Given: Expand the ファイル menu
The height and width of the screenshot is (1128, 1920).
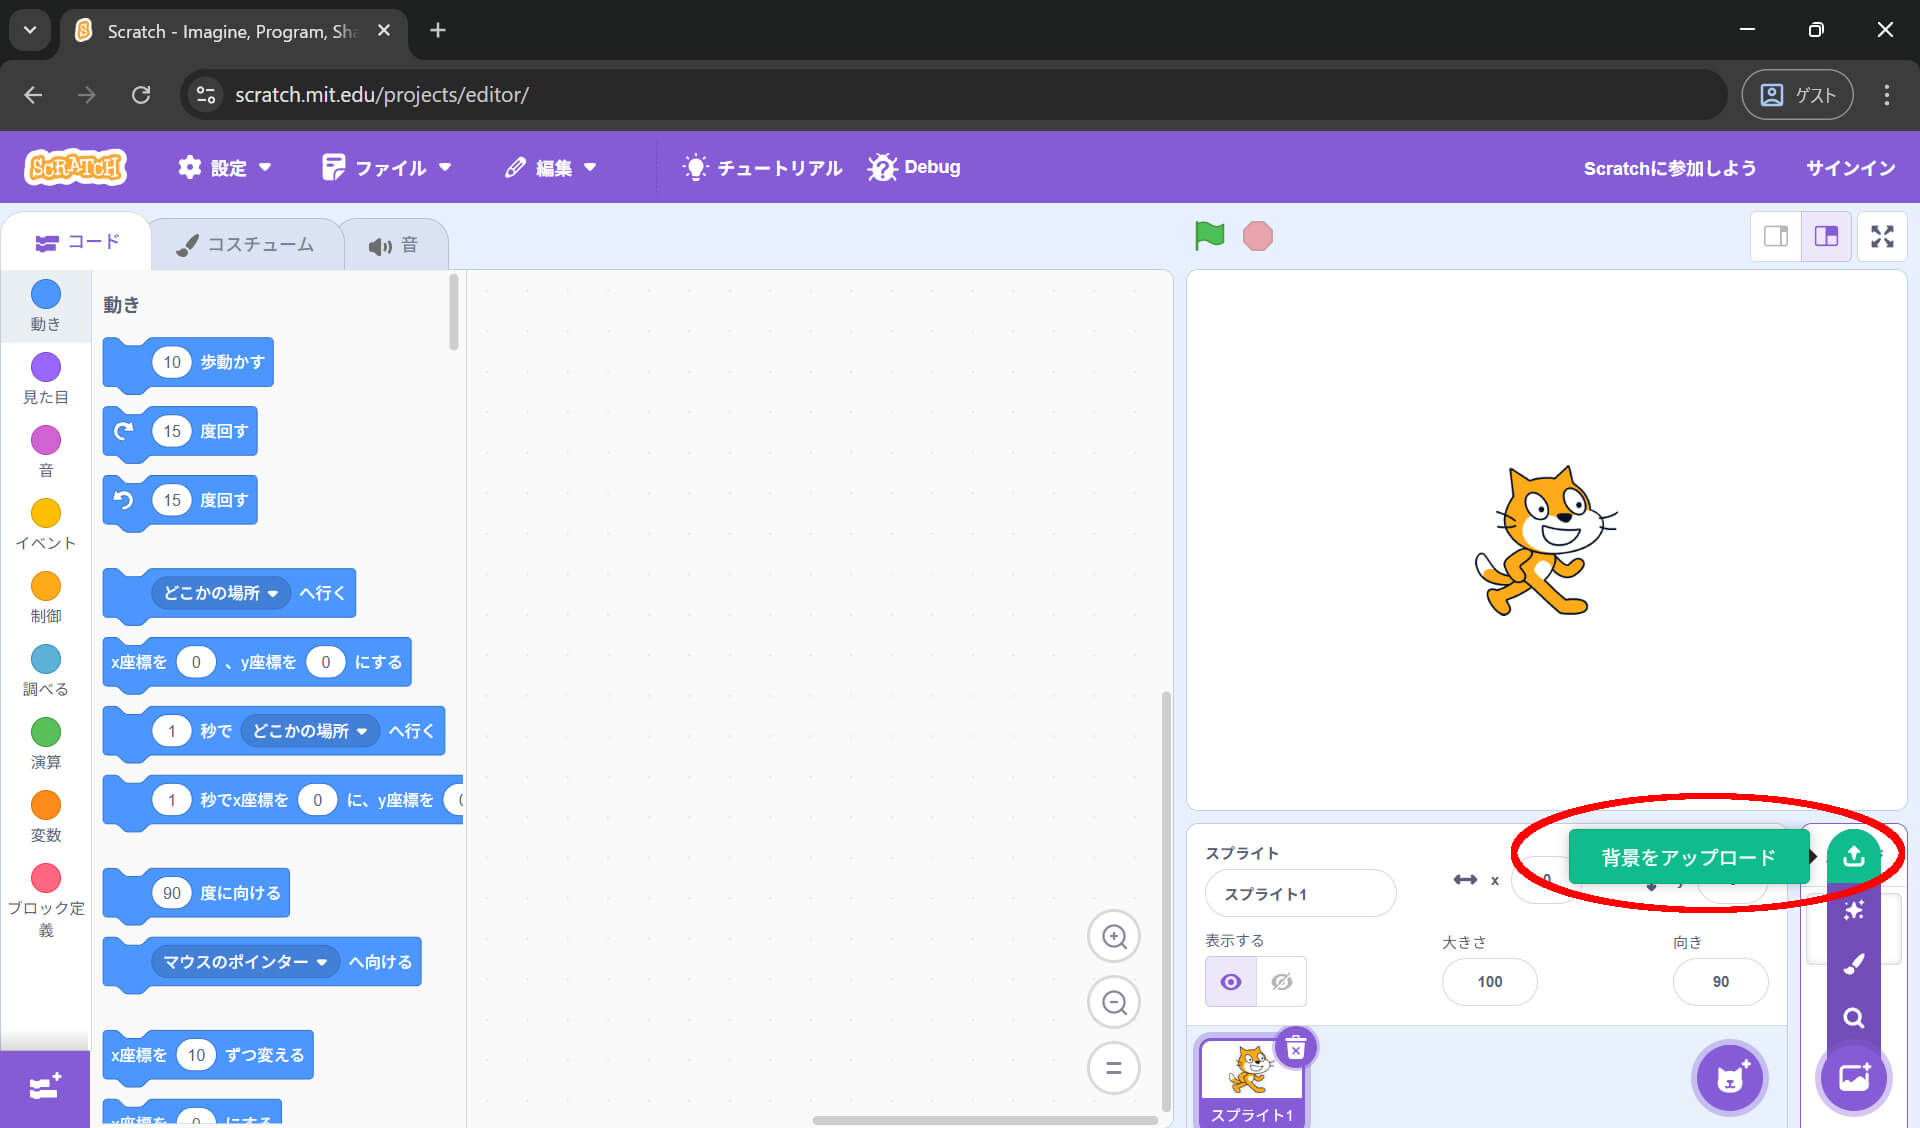Looking at the screenshot, I should click(x=388, y=167).
